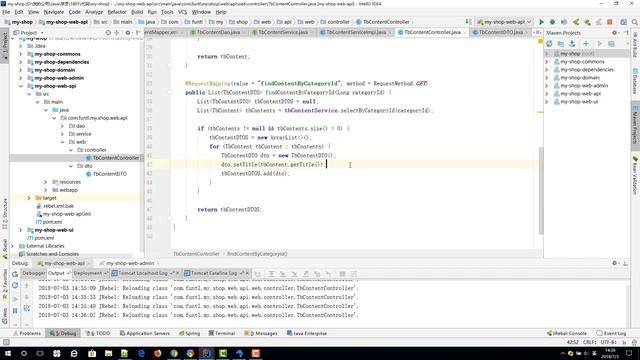This screenshot has height=360, width=640.
Task: Open Maven Projects panel settings gear
Action: pos(615,33)
